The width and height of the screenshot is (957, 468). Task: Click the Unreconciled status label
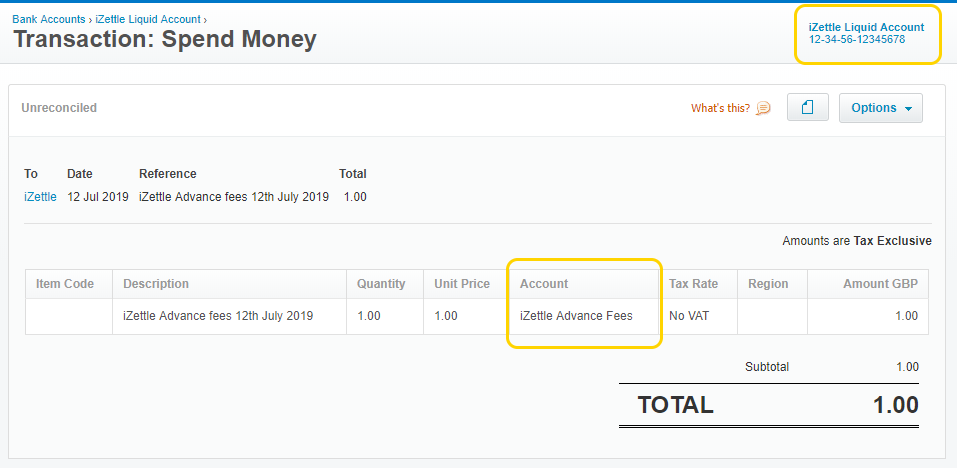point(59,108)
